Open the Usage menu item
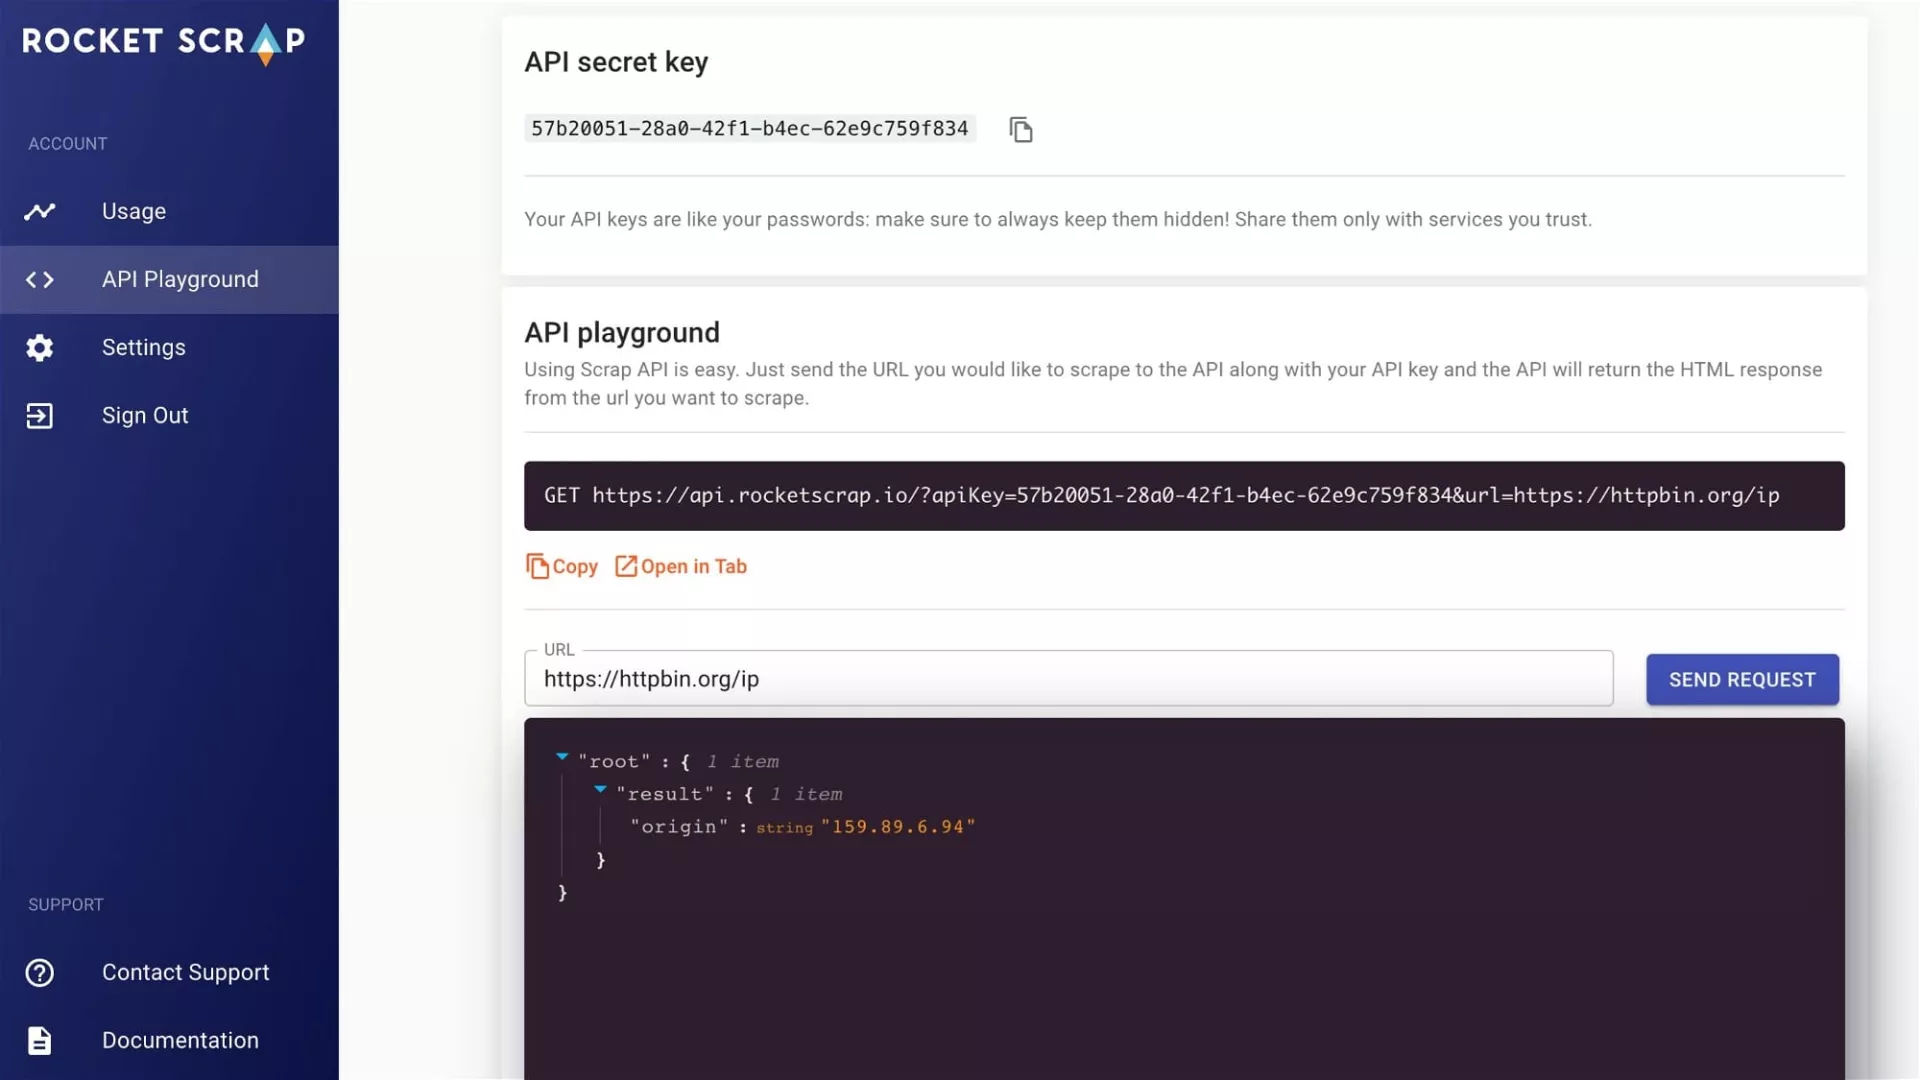1920x1080 pixels. 134,211
